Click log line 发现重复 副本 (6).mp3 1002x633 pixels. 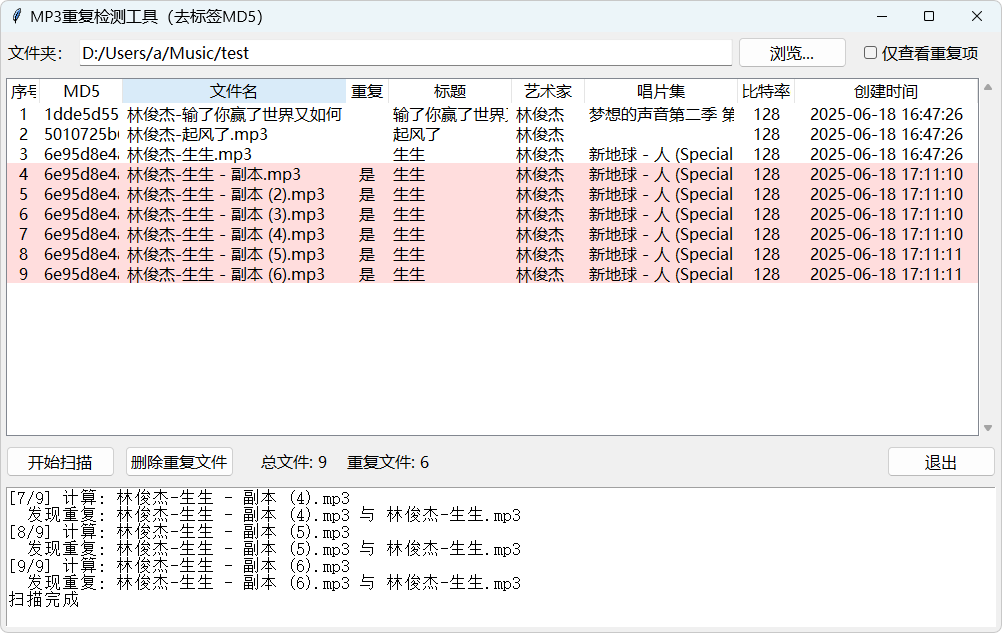[274, 583]
